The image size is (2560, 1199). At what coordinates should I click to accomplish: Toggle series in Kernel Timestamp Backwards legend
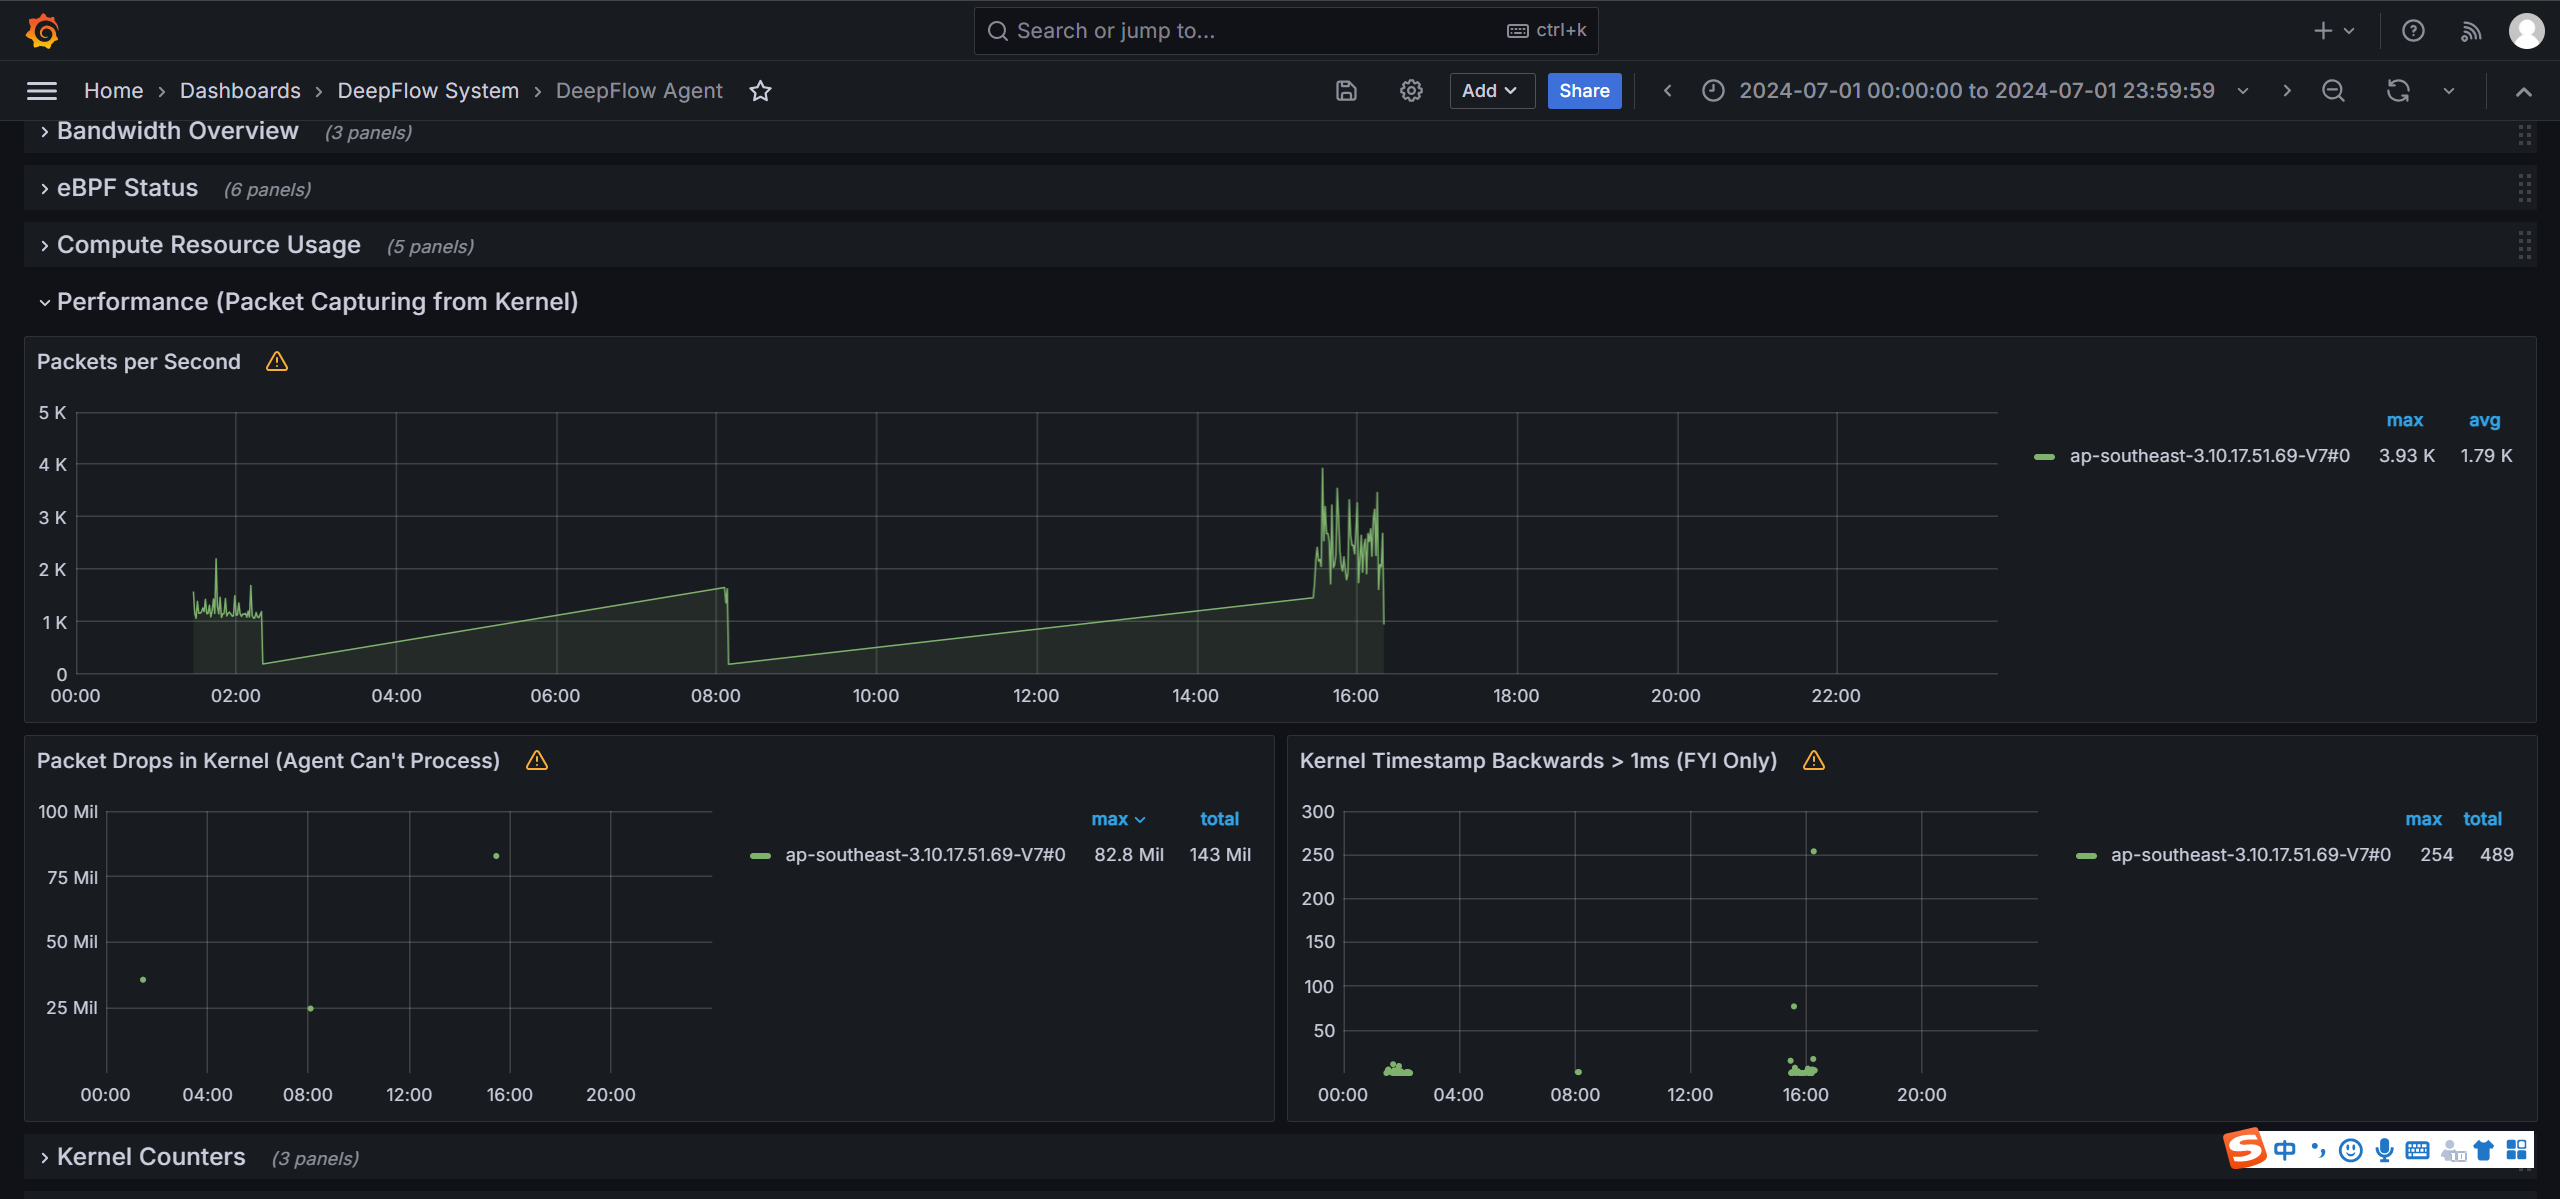pos(2250,855)
